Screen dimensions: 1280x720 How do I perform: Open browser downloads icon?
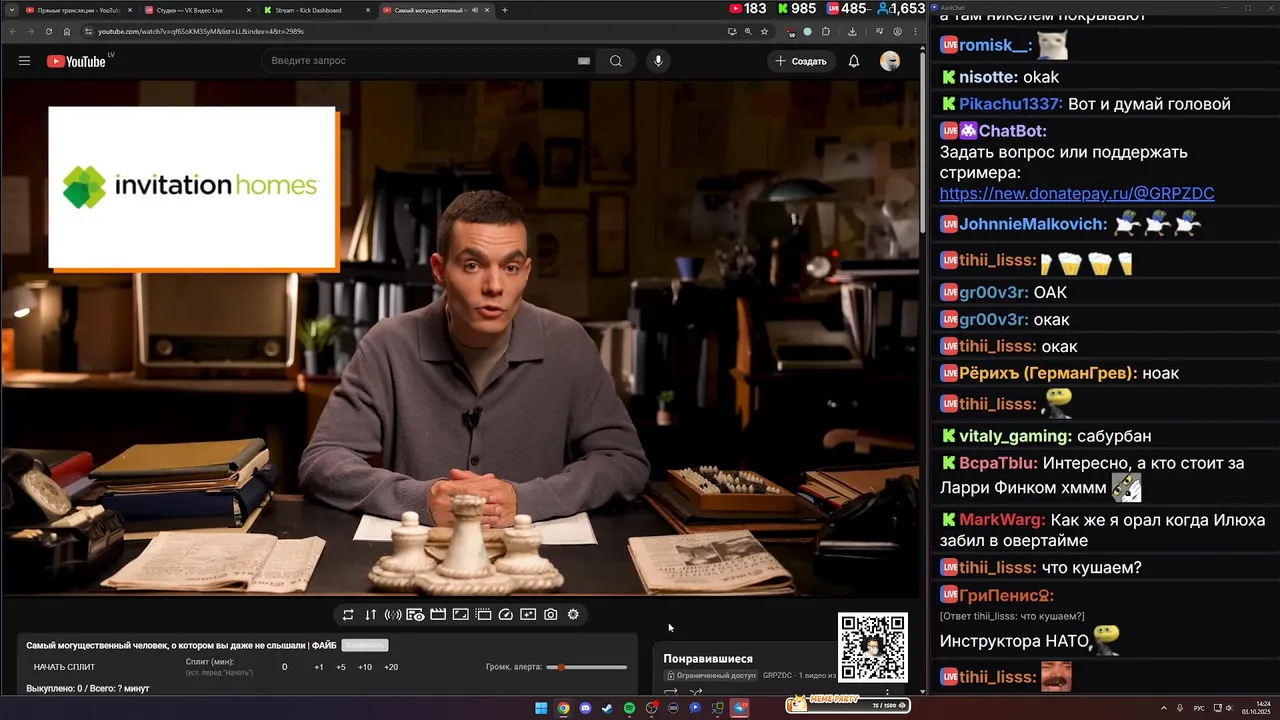pyautogui.click(x=852, y=31)
